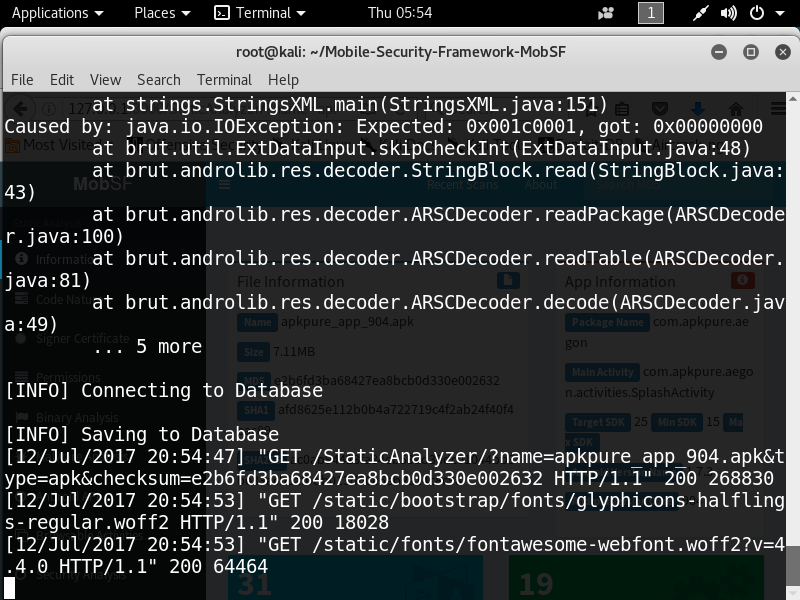Click About link in MobSF page

(541, 185)
